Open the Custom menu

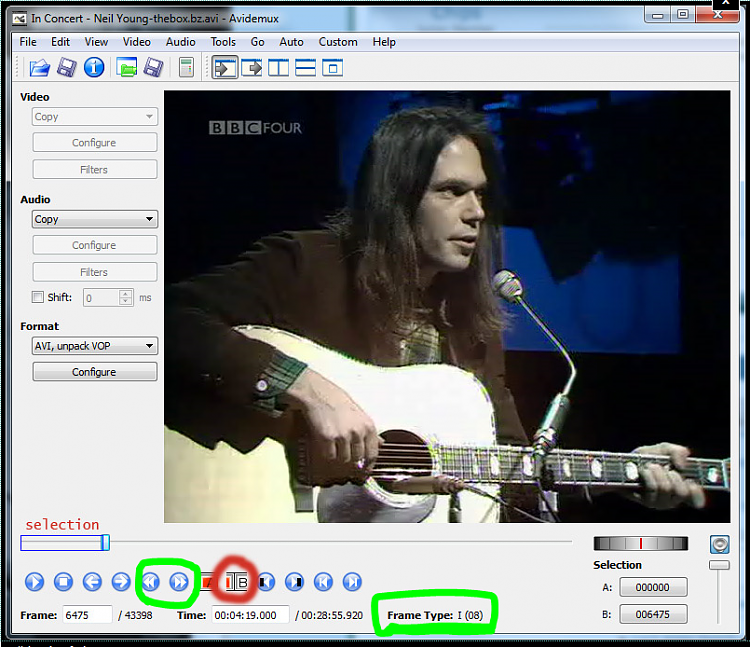tap(338, 42)
